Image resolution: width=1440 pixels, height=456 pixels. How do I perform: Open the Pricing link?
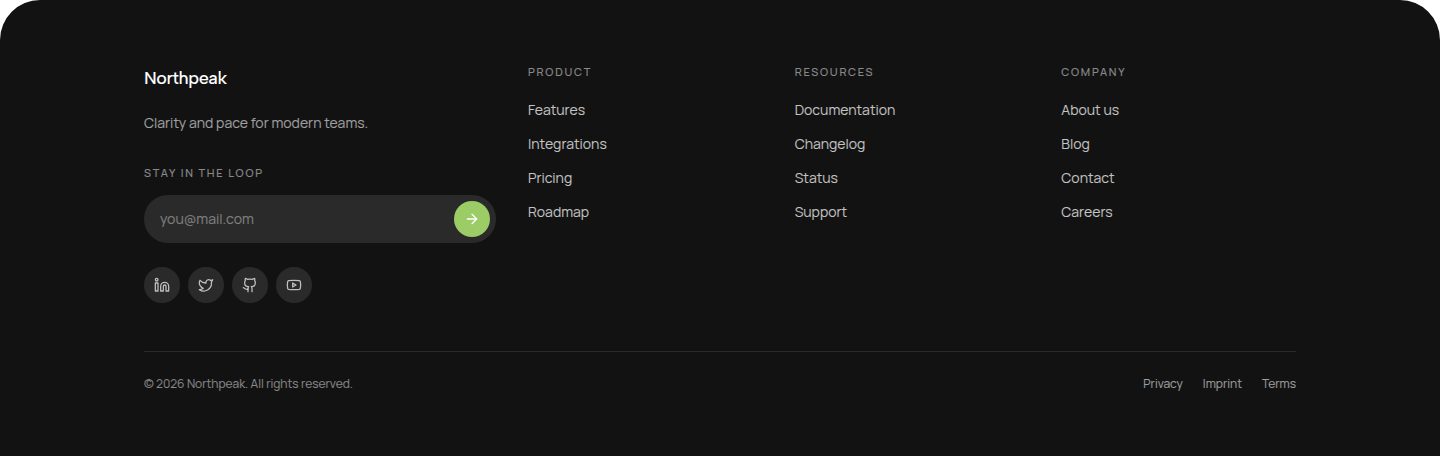[x=550, y=178]
